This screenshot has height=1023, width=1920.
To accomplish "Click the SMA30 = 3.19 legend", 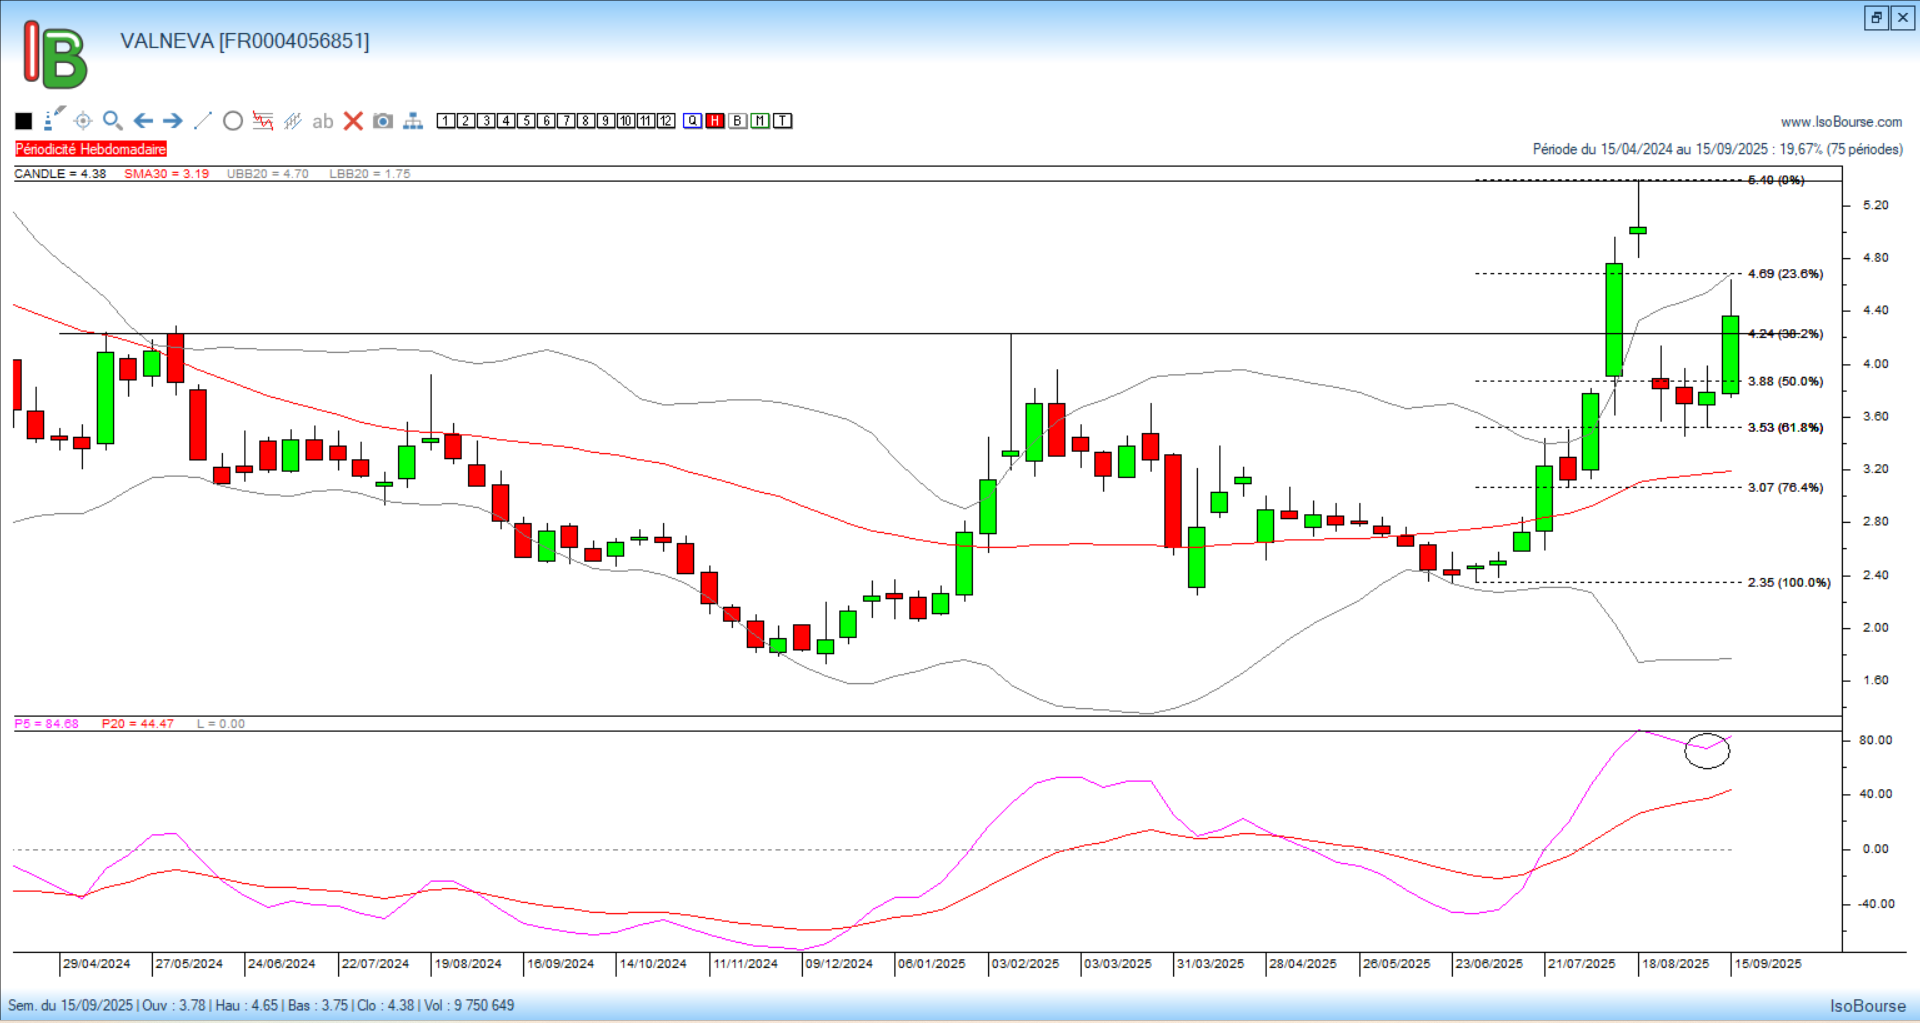I will [x=166, y=174].
